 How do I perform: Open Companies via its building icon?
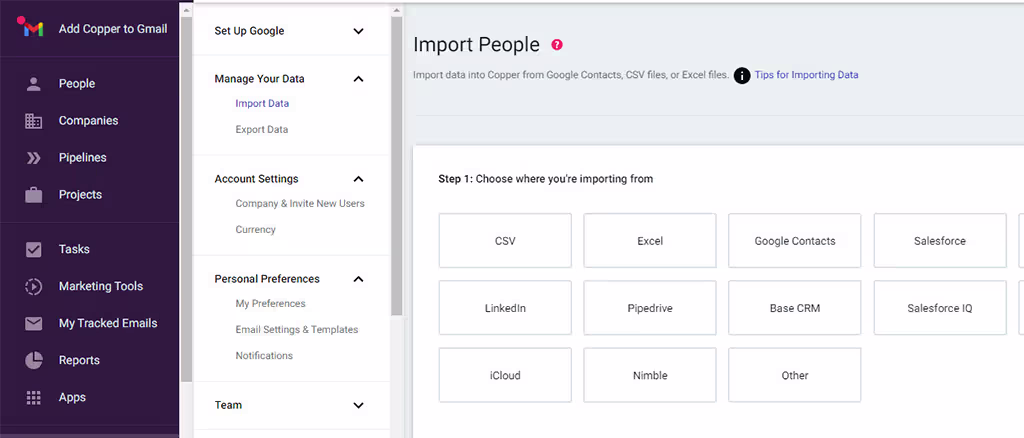34,121
